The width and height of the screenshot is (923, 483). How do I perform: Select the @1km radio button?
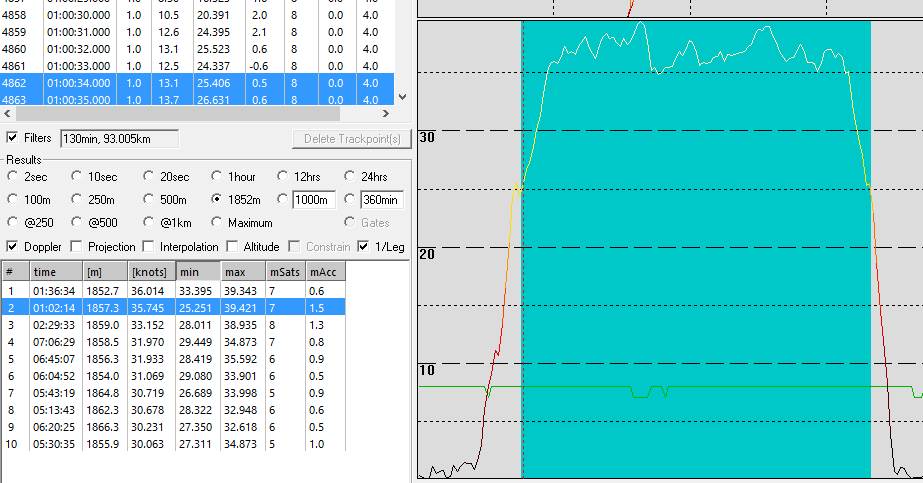click(149, 222)
